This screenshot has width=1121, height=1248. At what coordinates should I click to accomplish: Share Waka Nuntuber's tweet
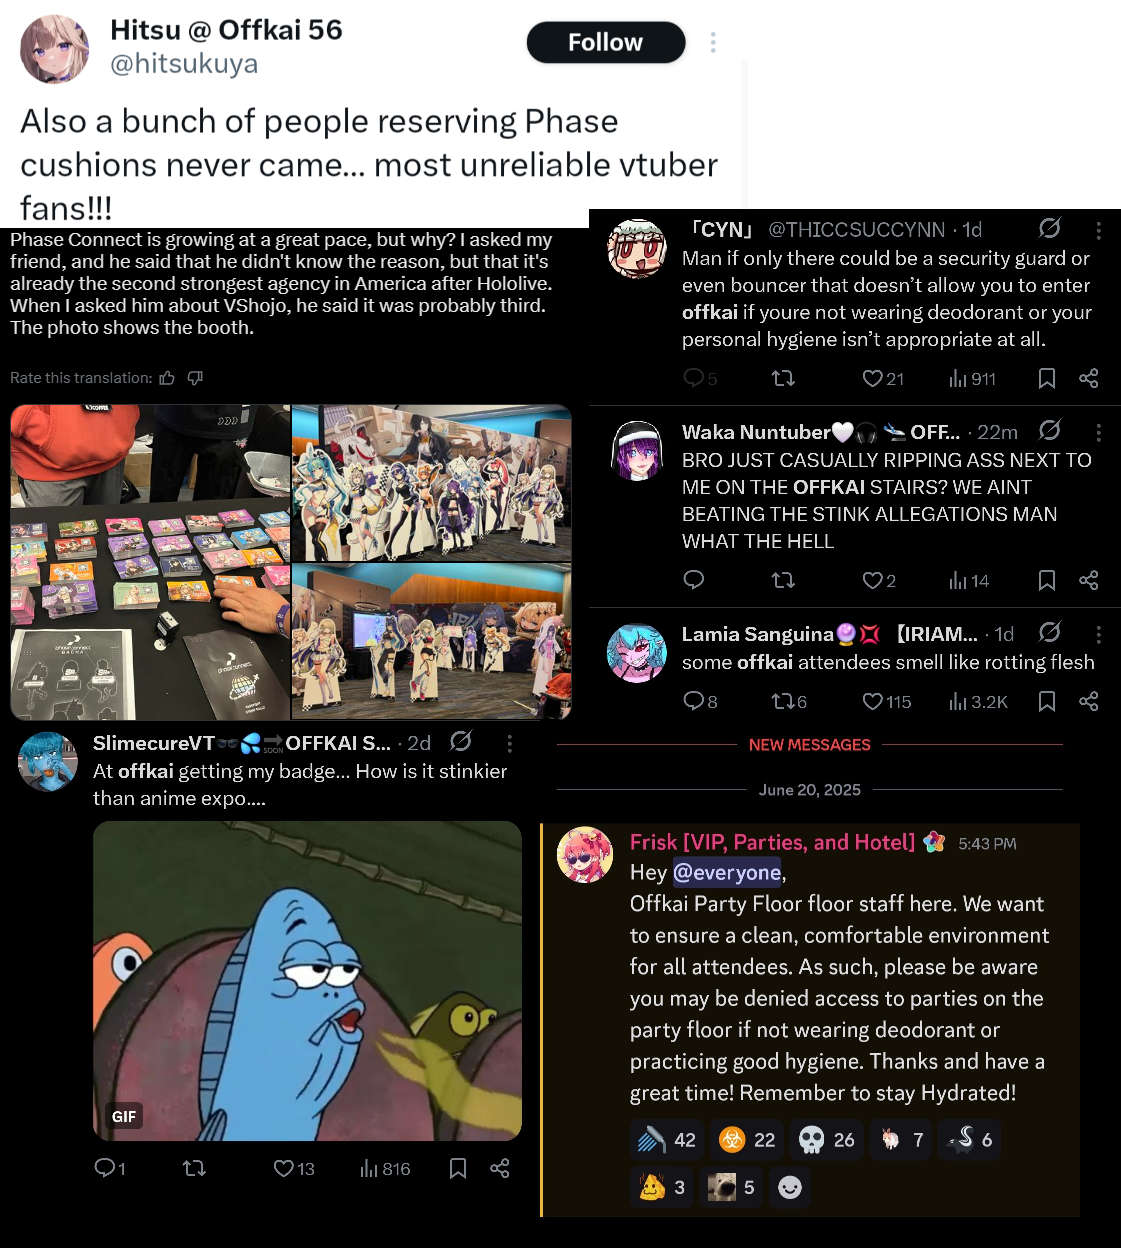[x=1089, y=580]
